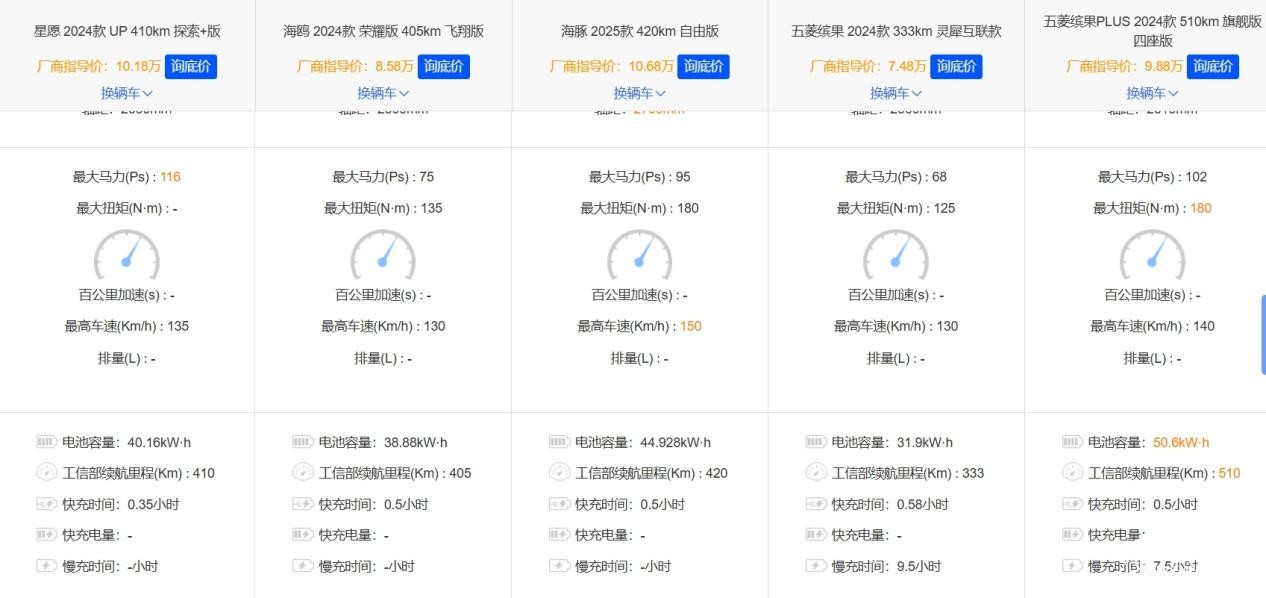
Task: Open 换辆车 dropdown under 五菱缤果PLUS 510km
Action: click(x=1153, y=93)
